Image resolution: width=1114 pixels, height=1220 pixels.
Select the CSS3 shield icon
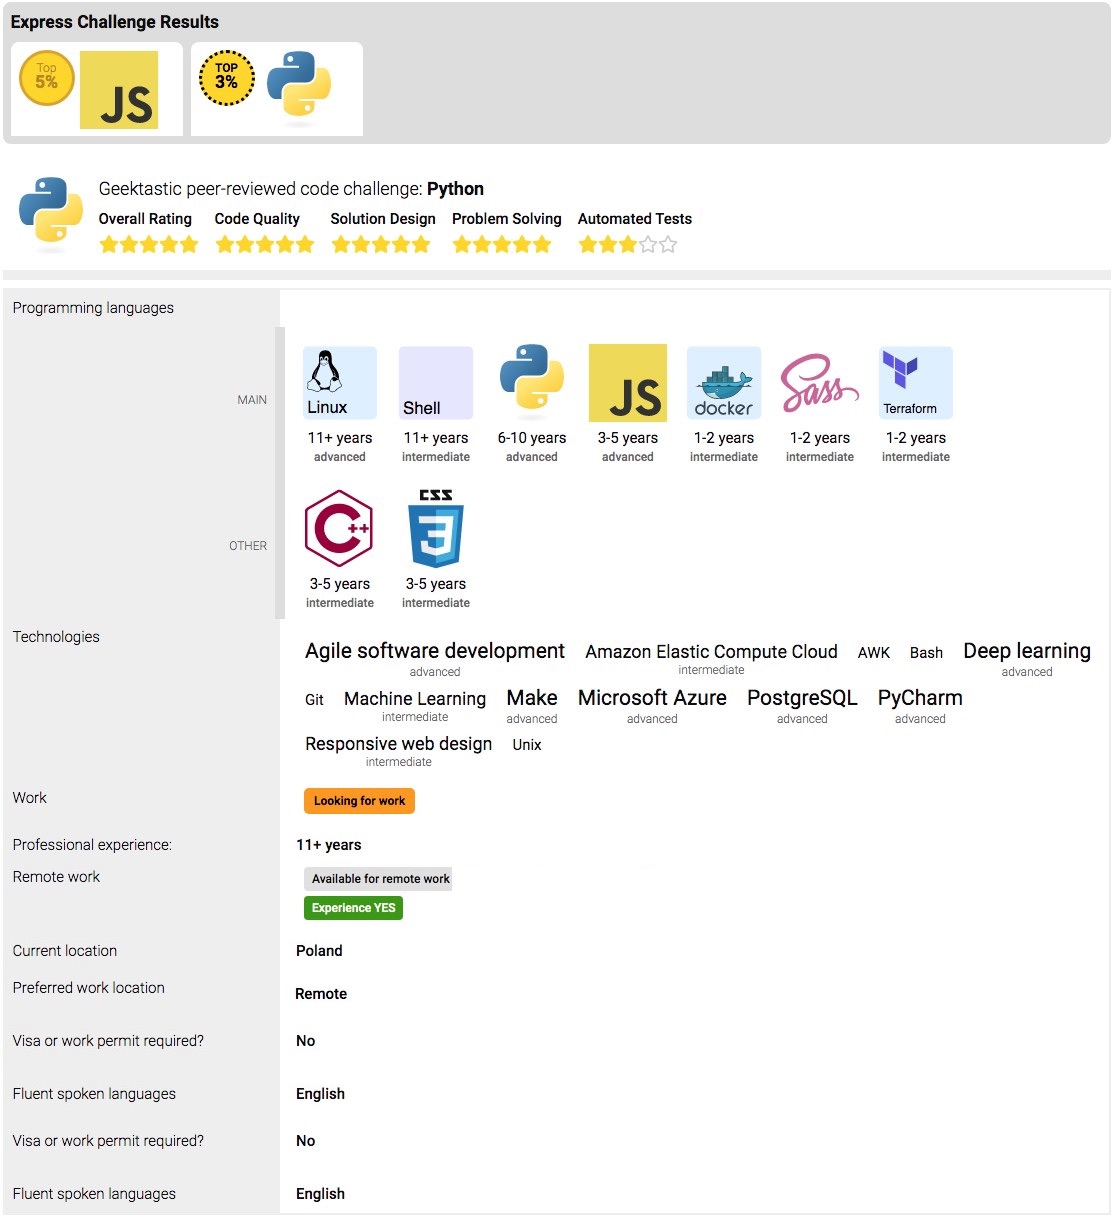click(x=436, y=528)
